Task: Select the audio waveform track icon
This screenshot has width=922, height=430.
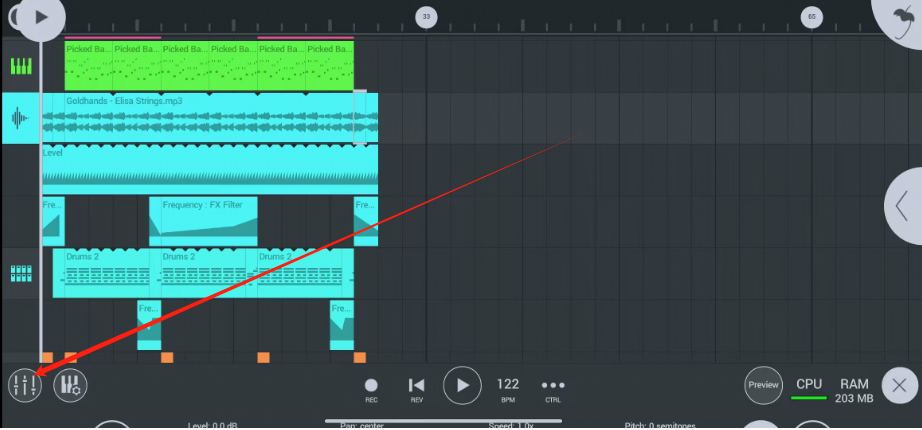Action: pyautogui.click(x=20, y=118)
